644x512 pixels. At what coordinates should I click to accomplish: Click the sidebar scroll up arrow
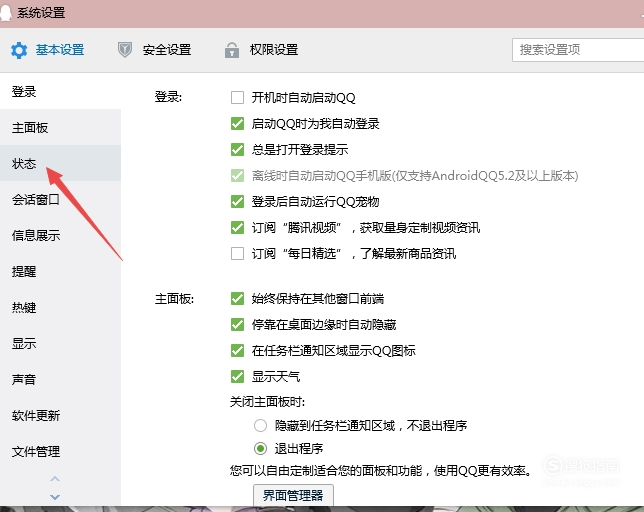pyautogui.click(x=55, y=479)
